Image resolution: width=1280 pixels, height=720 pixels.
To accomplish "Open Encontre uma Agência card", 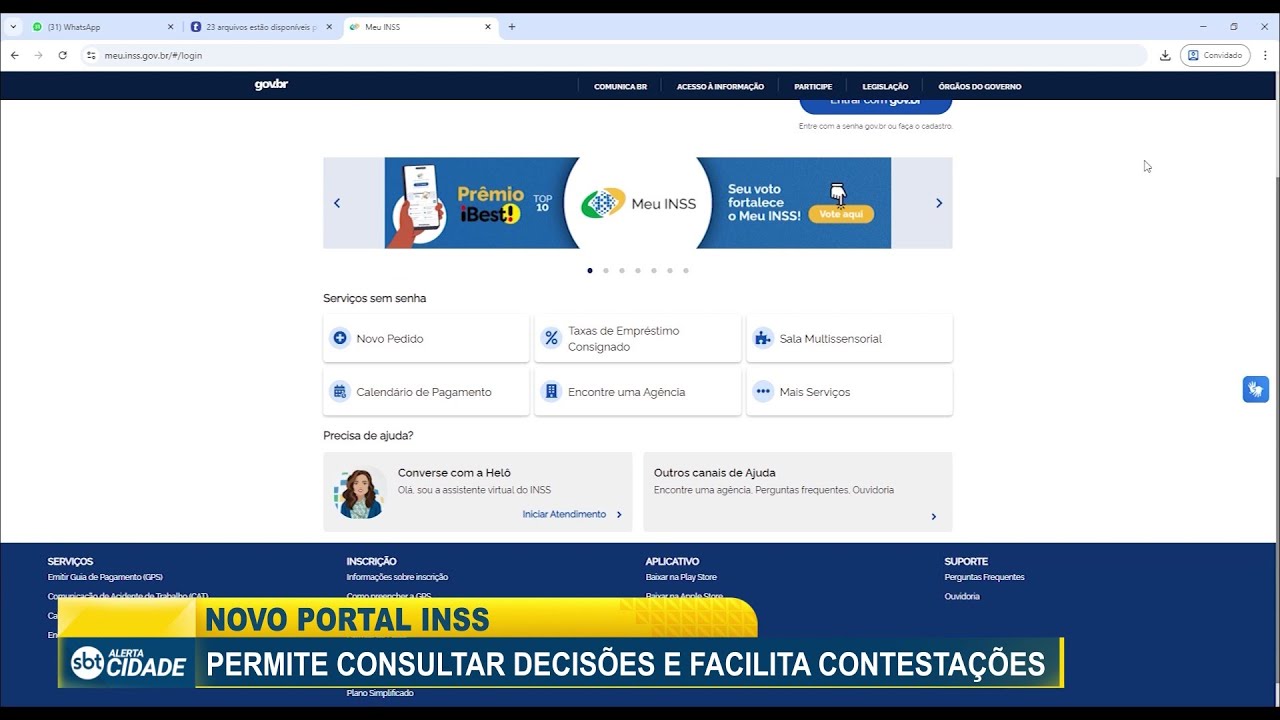I will point(638,392).
